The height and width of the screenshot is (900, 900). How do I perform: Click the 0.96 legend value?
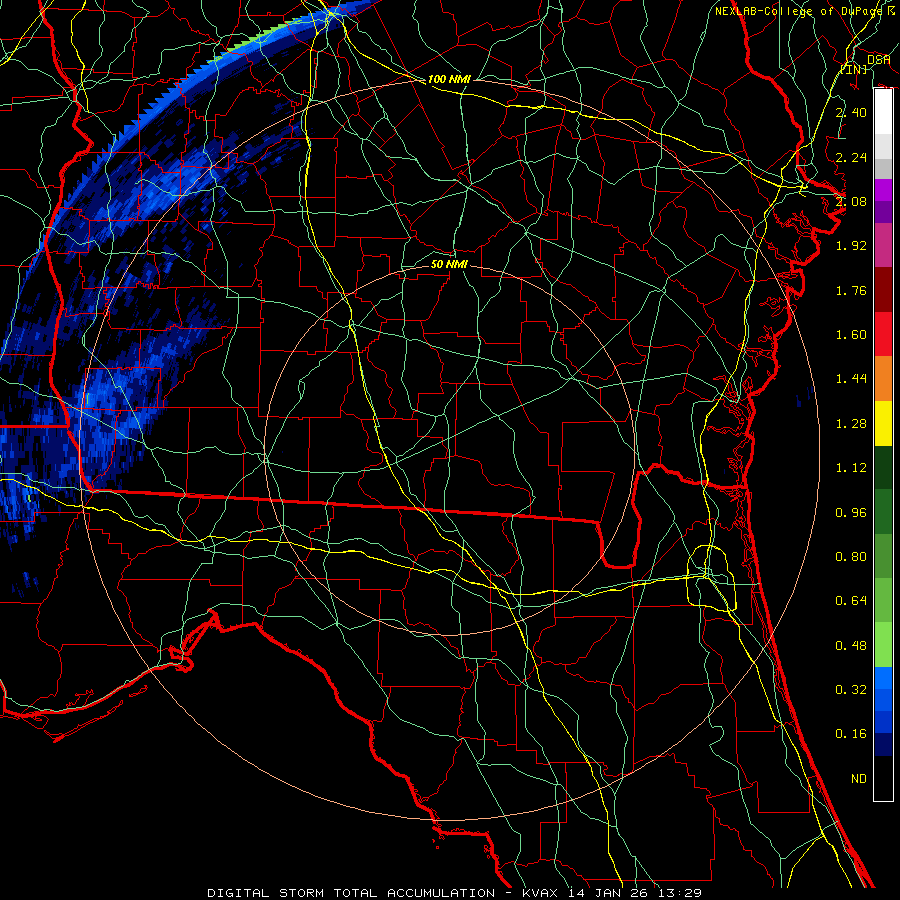851,513
